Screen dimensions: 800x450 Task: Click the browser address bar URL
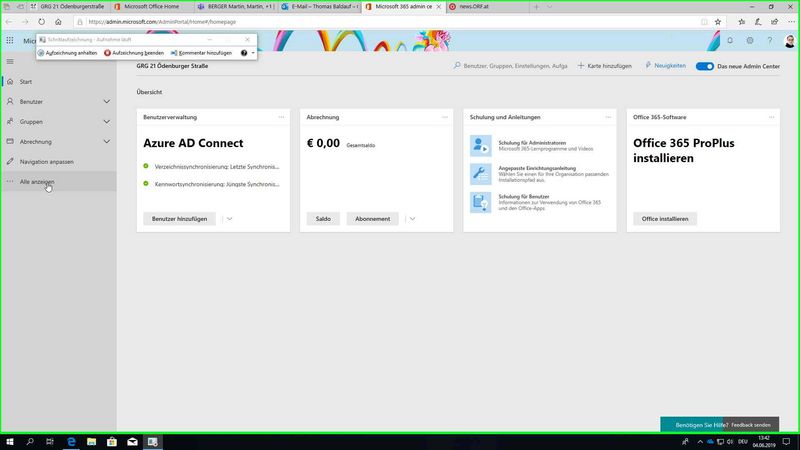coord(162,22)
